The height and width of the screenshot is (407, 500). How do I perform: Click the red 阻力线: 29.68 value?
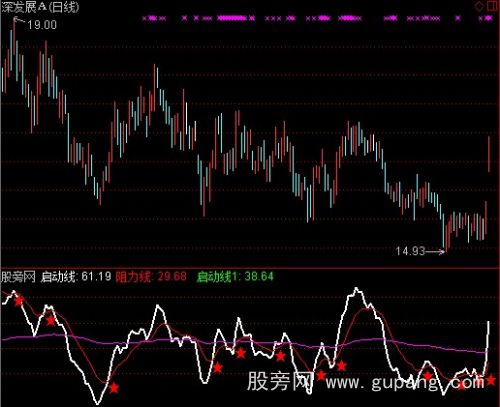[151, 277]
